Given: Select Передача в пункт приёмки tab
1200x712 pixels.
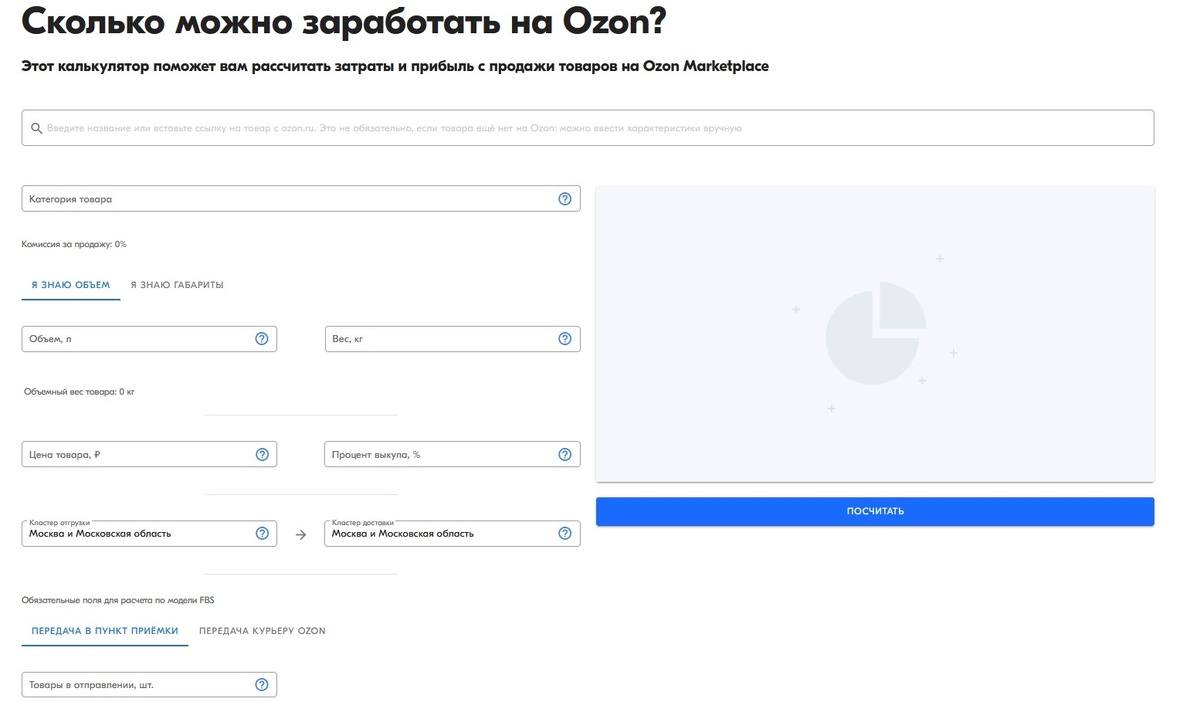Looking at the screenshot, I should 105,631.
